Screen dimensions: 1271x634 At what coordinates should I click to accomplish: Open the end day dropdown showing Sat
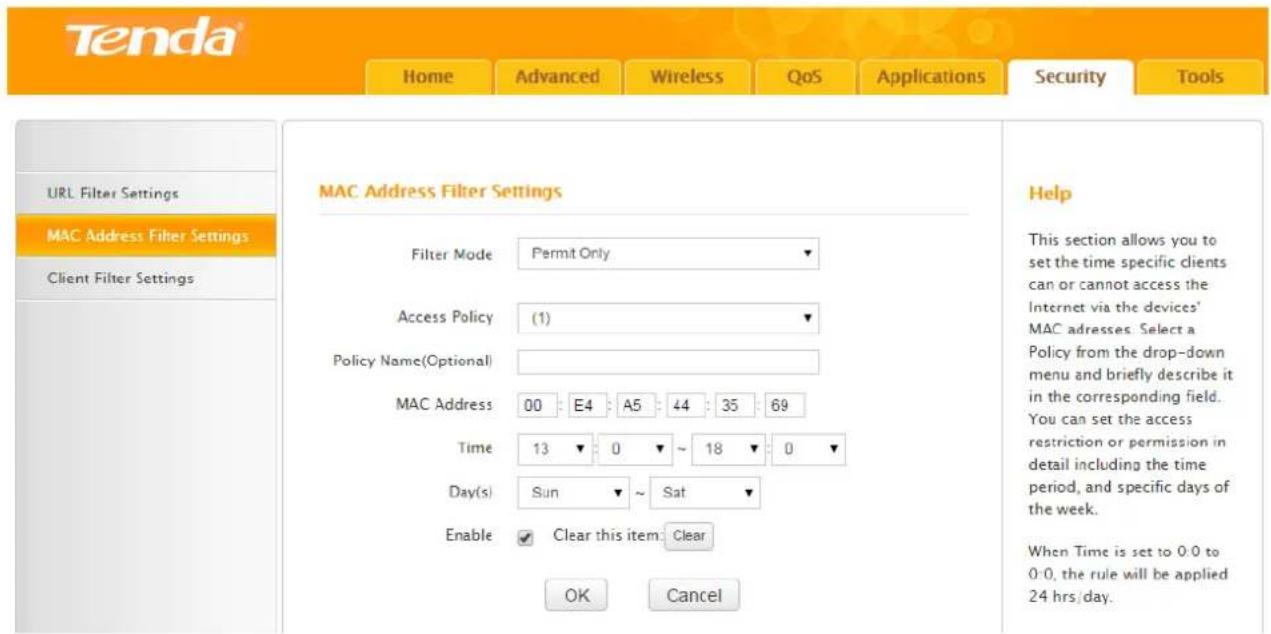click(x=705, y=493)
